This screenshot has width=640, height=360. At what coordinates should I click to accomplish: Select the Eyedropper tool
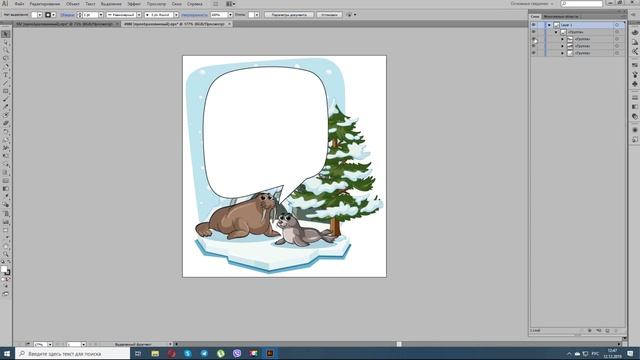(x=5, y=197)
